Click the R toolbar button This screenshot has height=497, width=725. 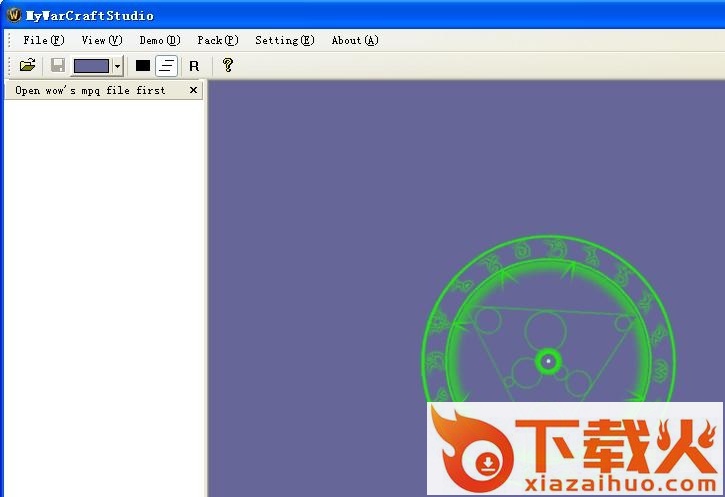coord(194,66)
